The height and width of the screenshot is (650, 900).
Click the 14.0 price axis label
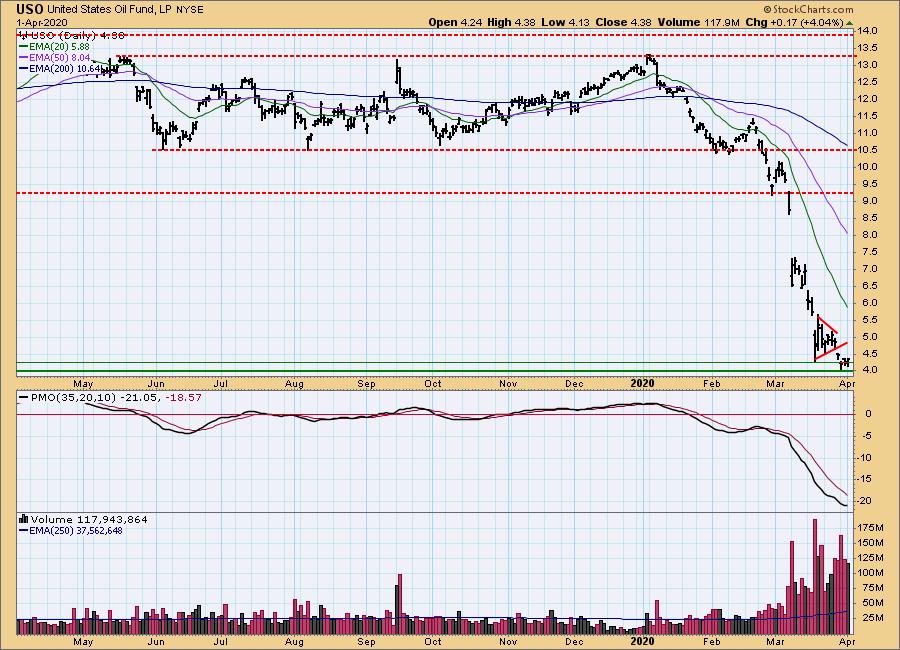point(868,31)
